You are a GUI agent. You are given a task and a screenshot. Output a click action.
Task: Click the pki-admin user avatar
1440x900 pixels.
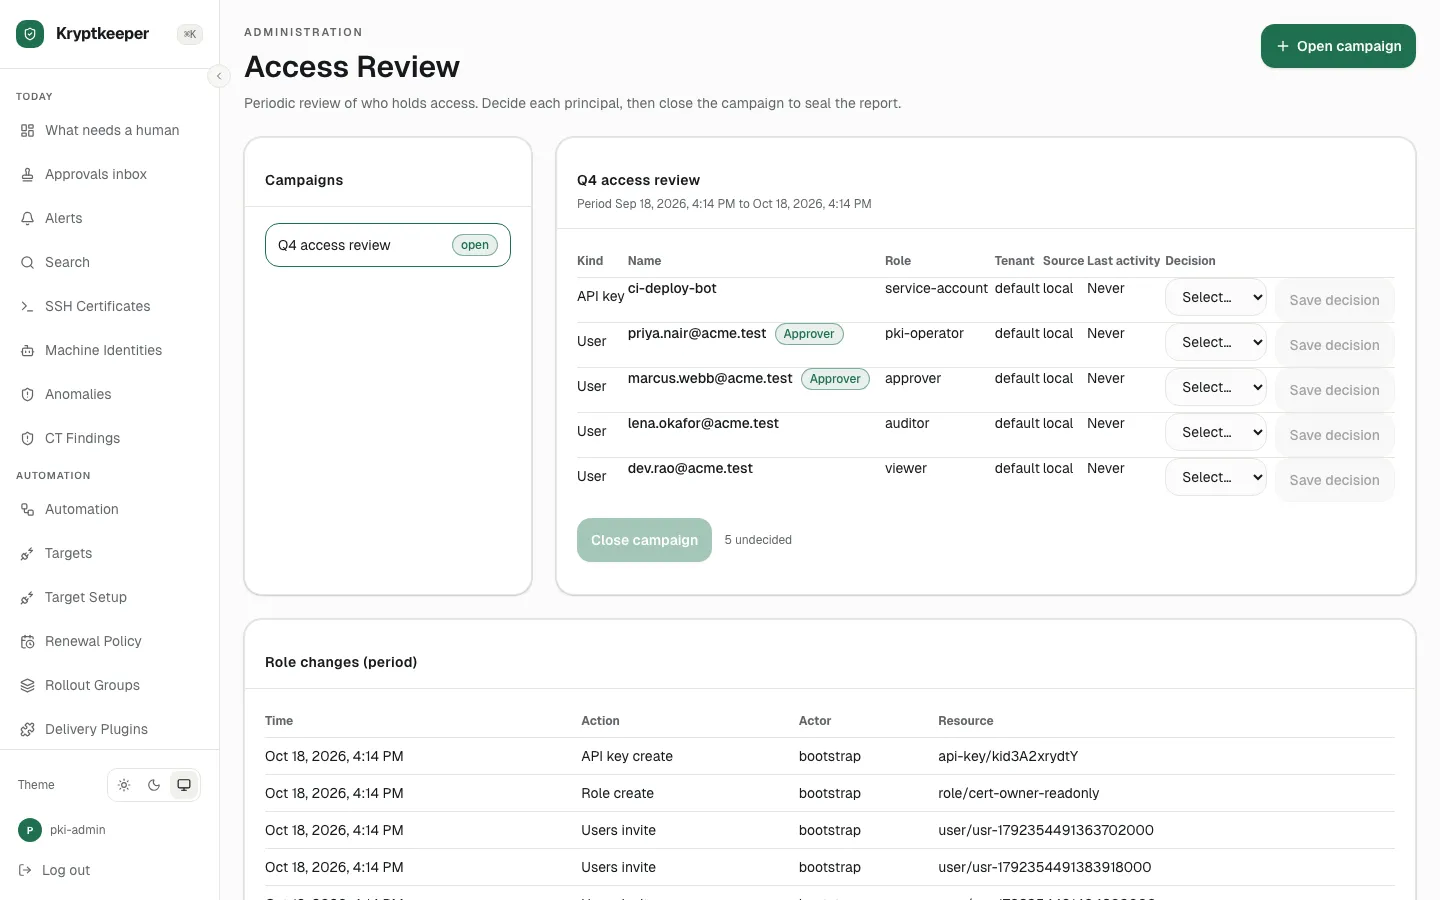[x=30, y=830]
